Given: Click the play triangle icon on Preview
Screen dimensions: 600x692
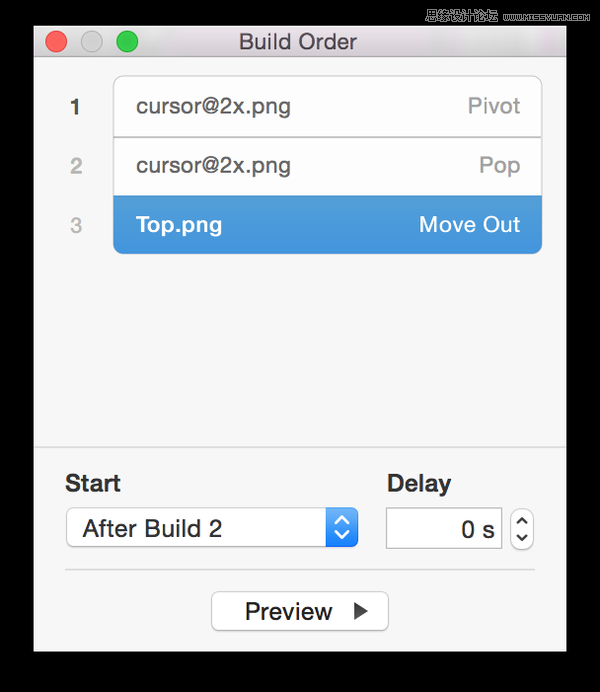Looking at the screenshot, I should pos(360,611).
